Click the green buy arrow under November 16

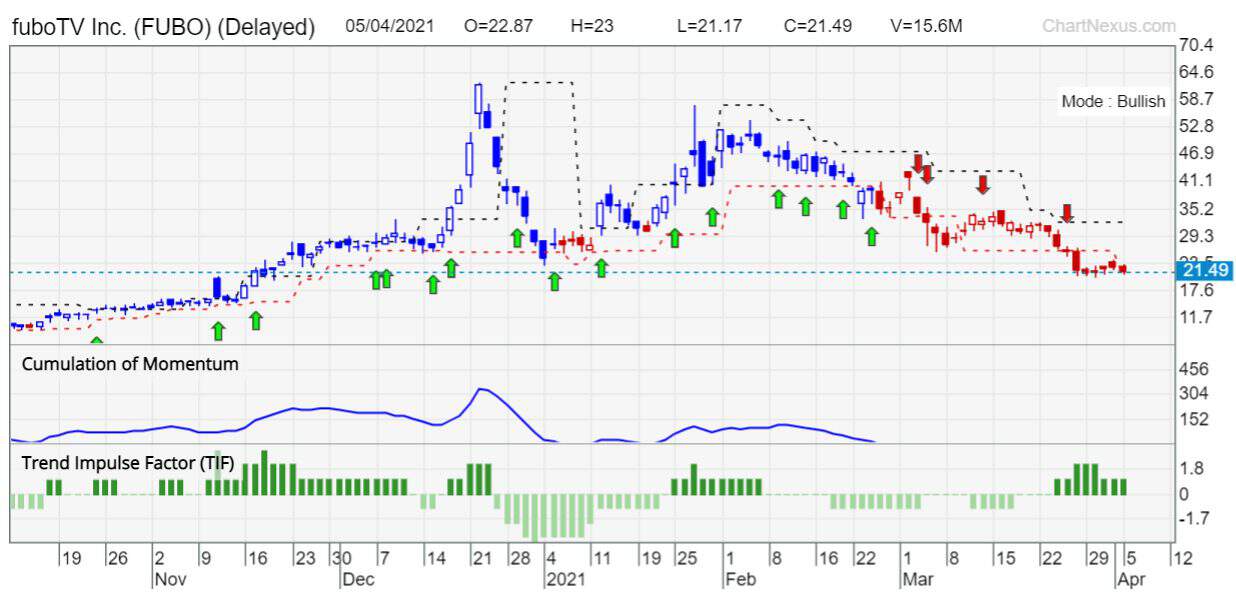click(255, 320)
